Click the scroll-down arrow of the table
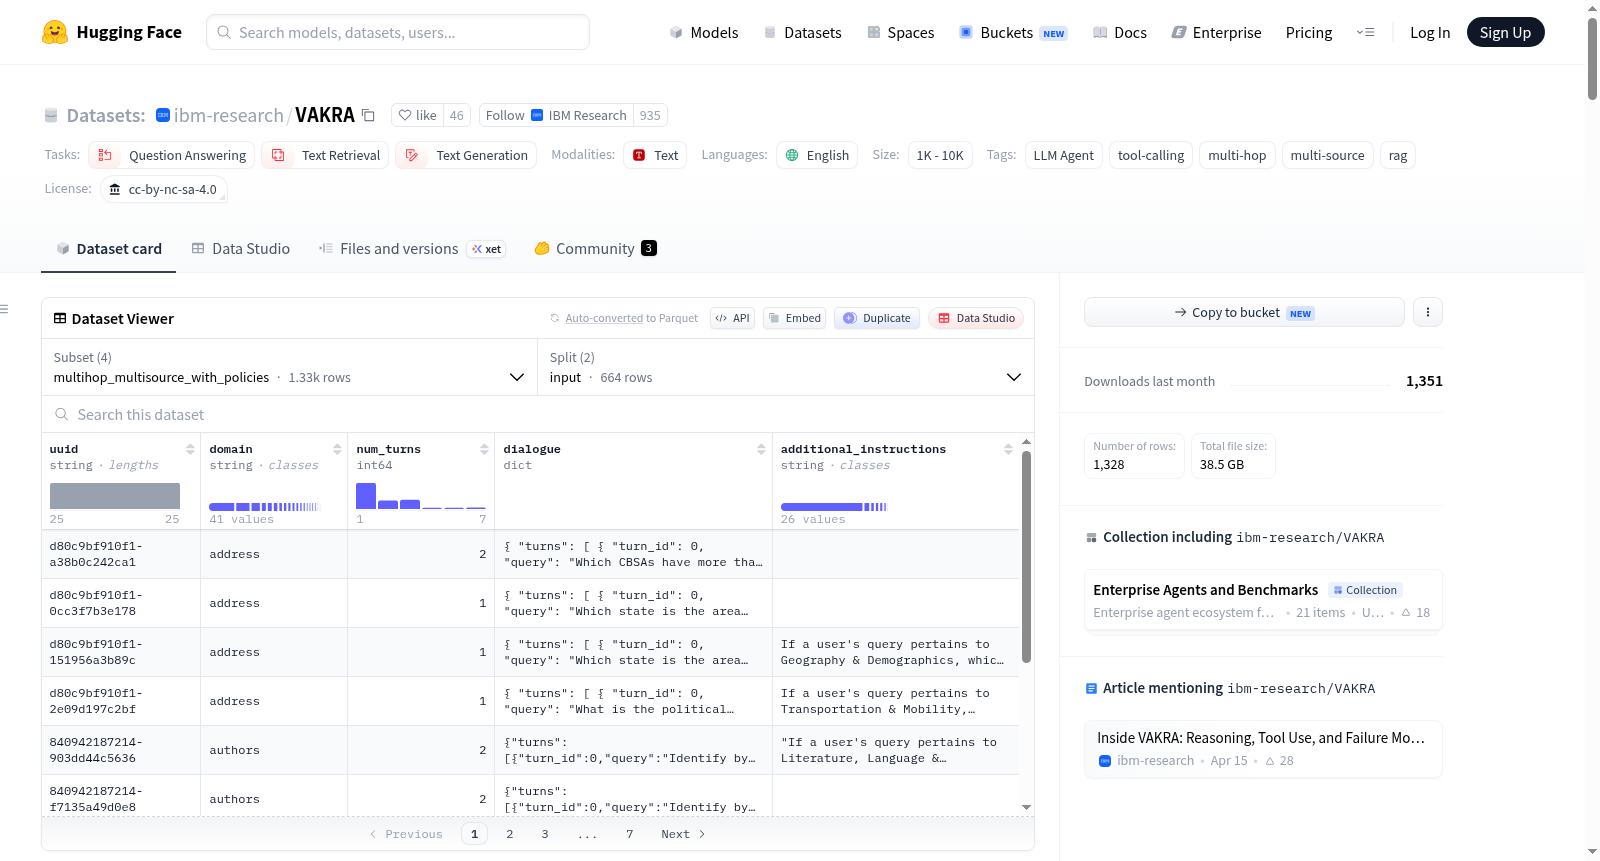 coord(1026,807)
